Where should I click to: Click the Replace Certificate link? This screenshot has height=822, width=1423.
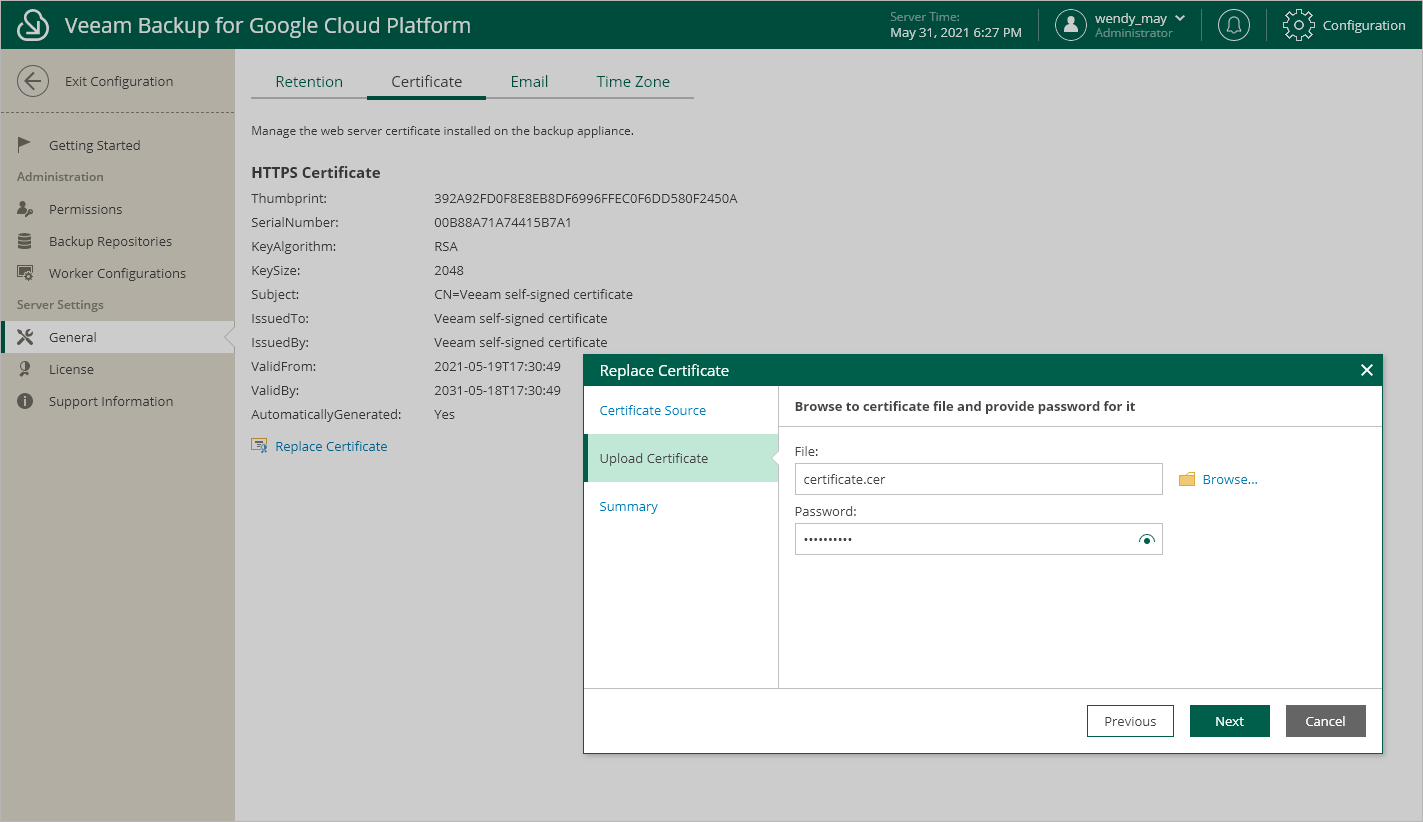331,446
